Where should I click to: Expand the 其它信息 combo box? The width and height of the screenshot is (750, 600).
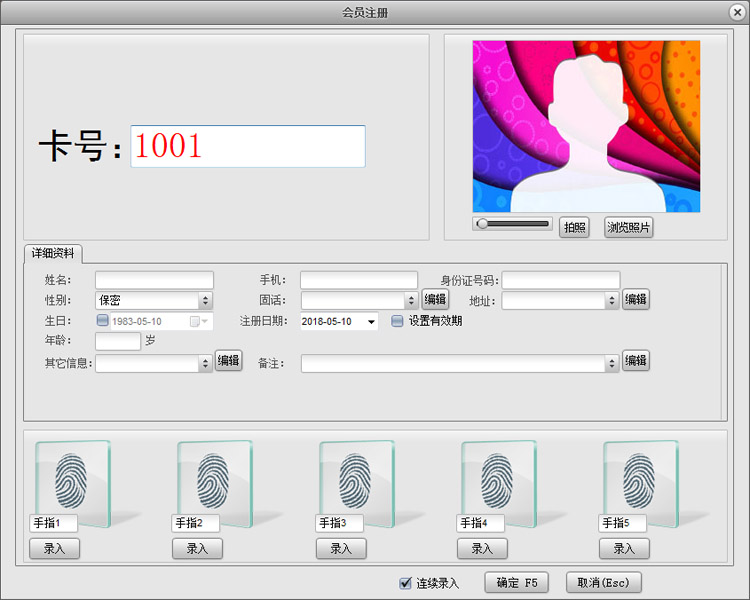[205, 364]
